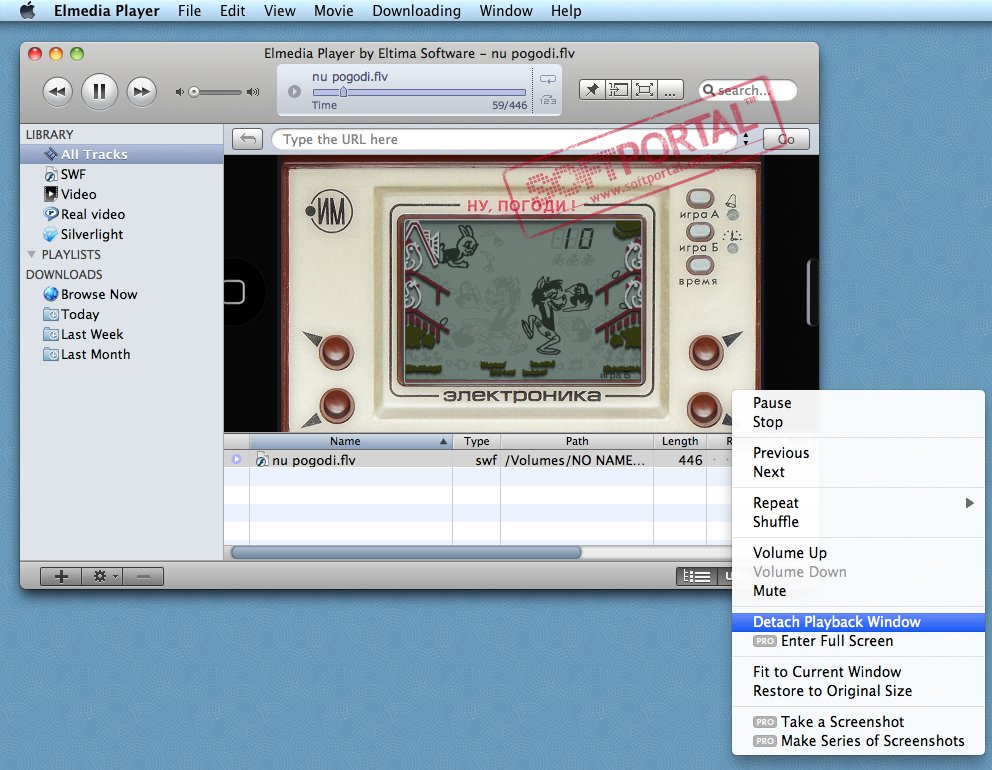Toggle Mute in the context menu
Viewport: 992px width, 770px height.
click(859, 591)
